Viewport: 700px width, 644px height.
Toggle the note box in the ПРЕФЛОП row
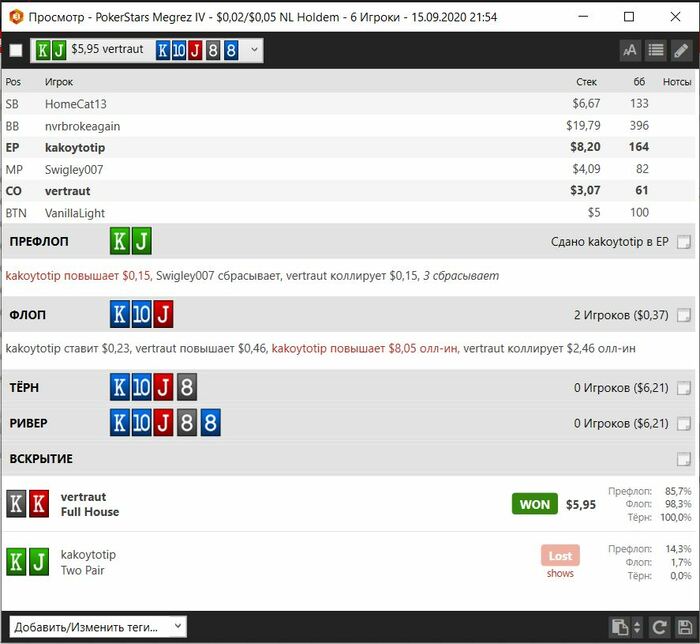click(683, 242)
